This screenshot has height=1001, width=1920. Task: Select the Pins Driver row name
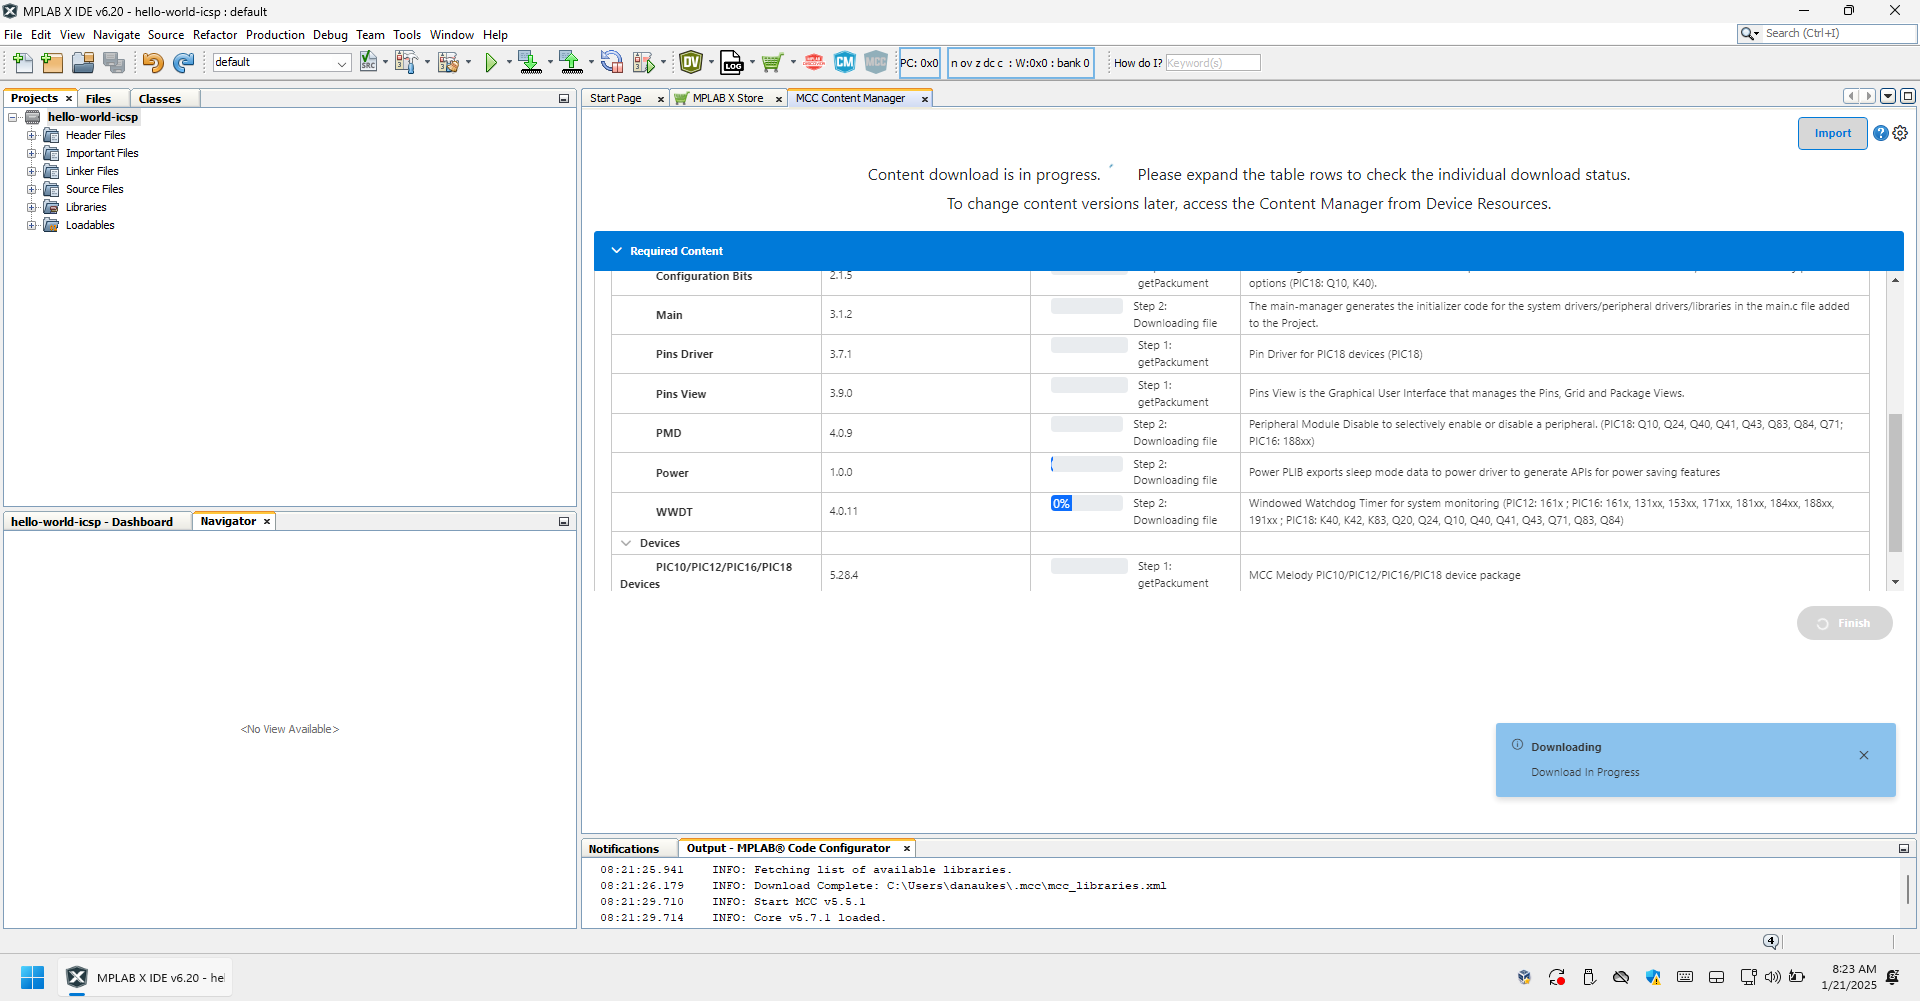[x=684, y=354]
